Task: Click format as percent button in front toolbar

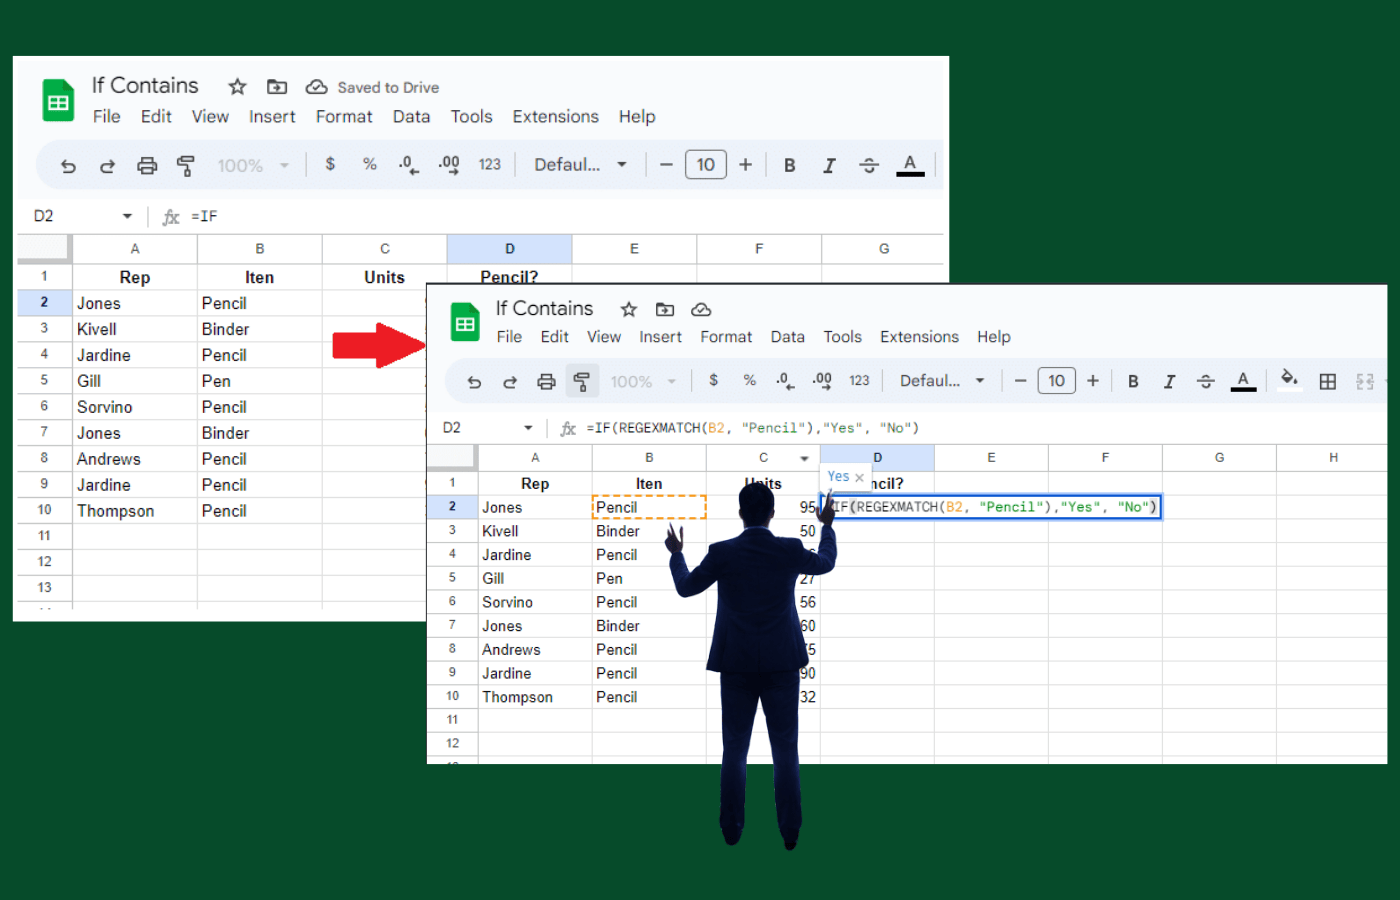Action: [749, 381]
